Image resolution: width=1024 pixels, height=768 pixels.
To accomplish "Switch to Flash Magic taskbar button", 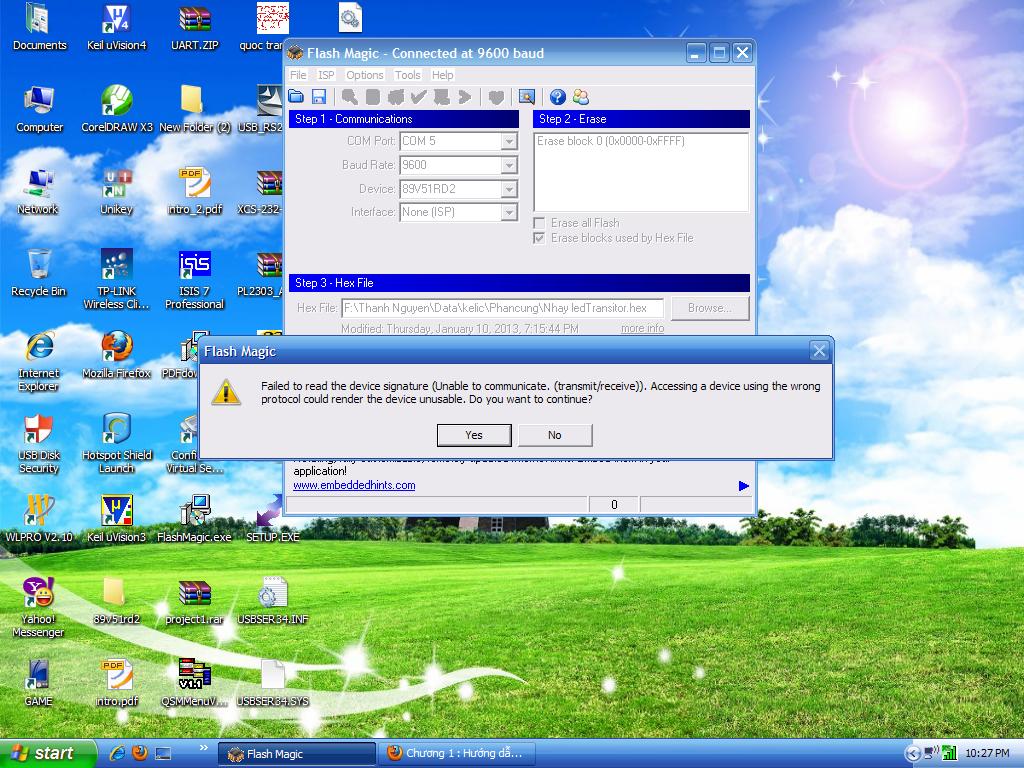I will tap(297, 754).
